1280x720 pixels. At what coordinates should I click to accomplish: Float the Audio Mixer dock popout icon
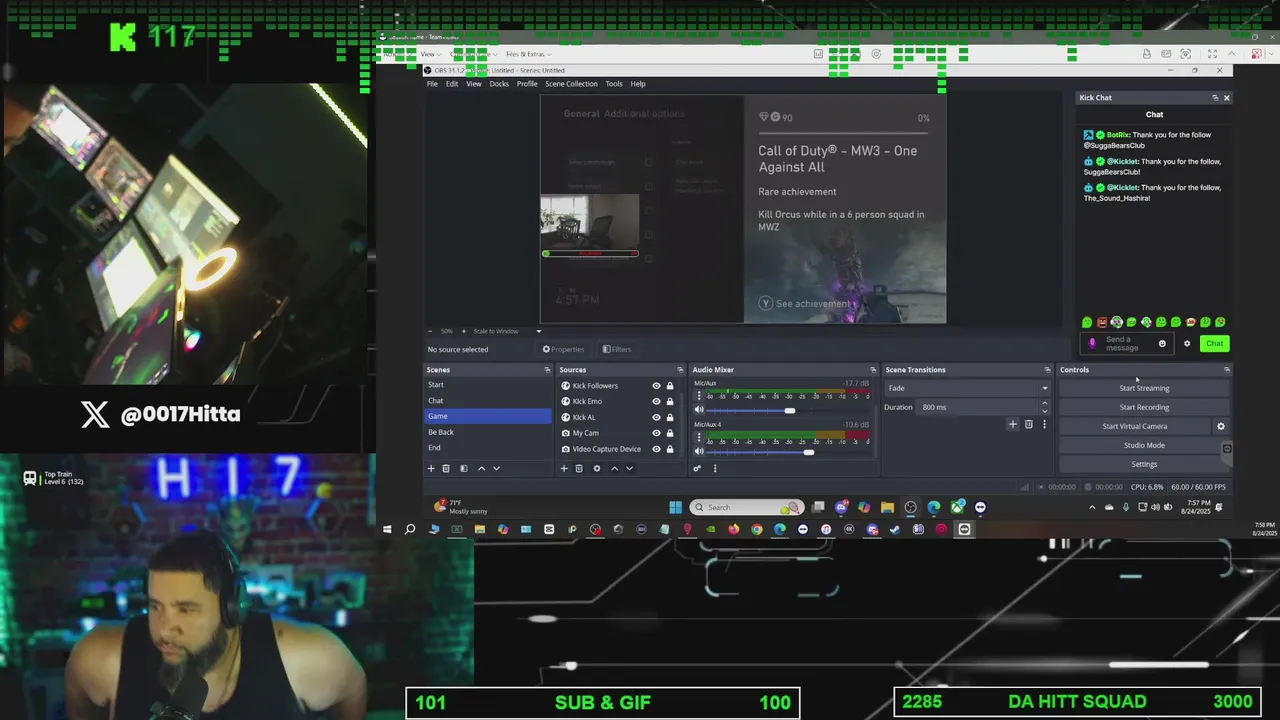coord(872,370)
